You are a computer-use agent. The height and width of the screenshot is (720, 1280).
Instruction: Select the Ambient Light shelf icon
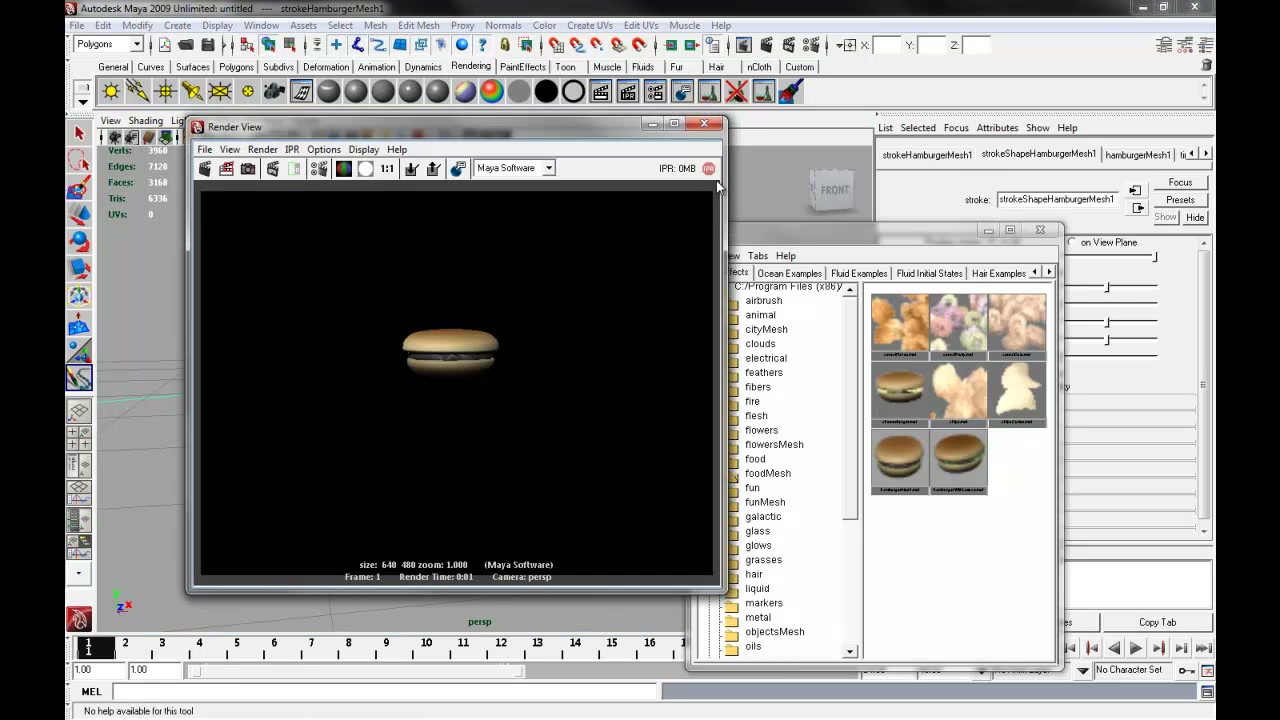click(x=111, y=92)
